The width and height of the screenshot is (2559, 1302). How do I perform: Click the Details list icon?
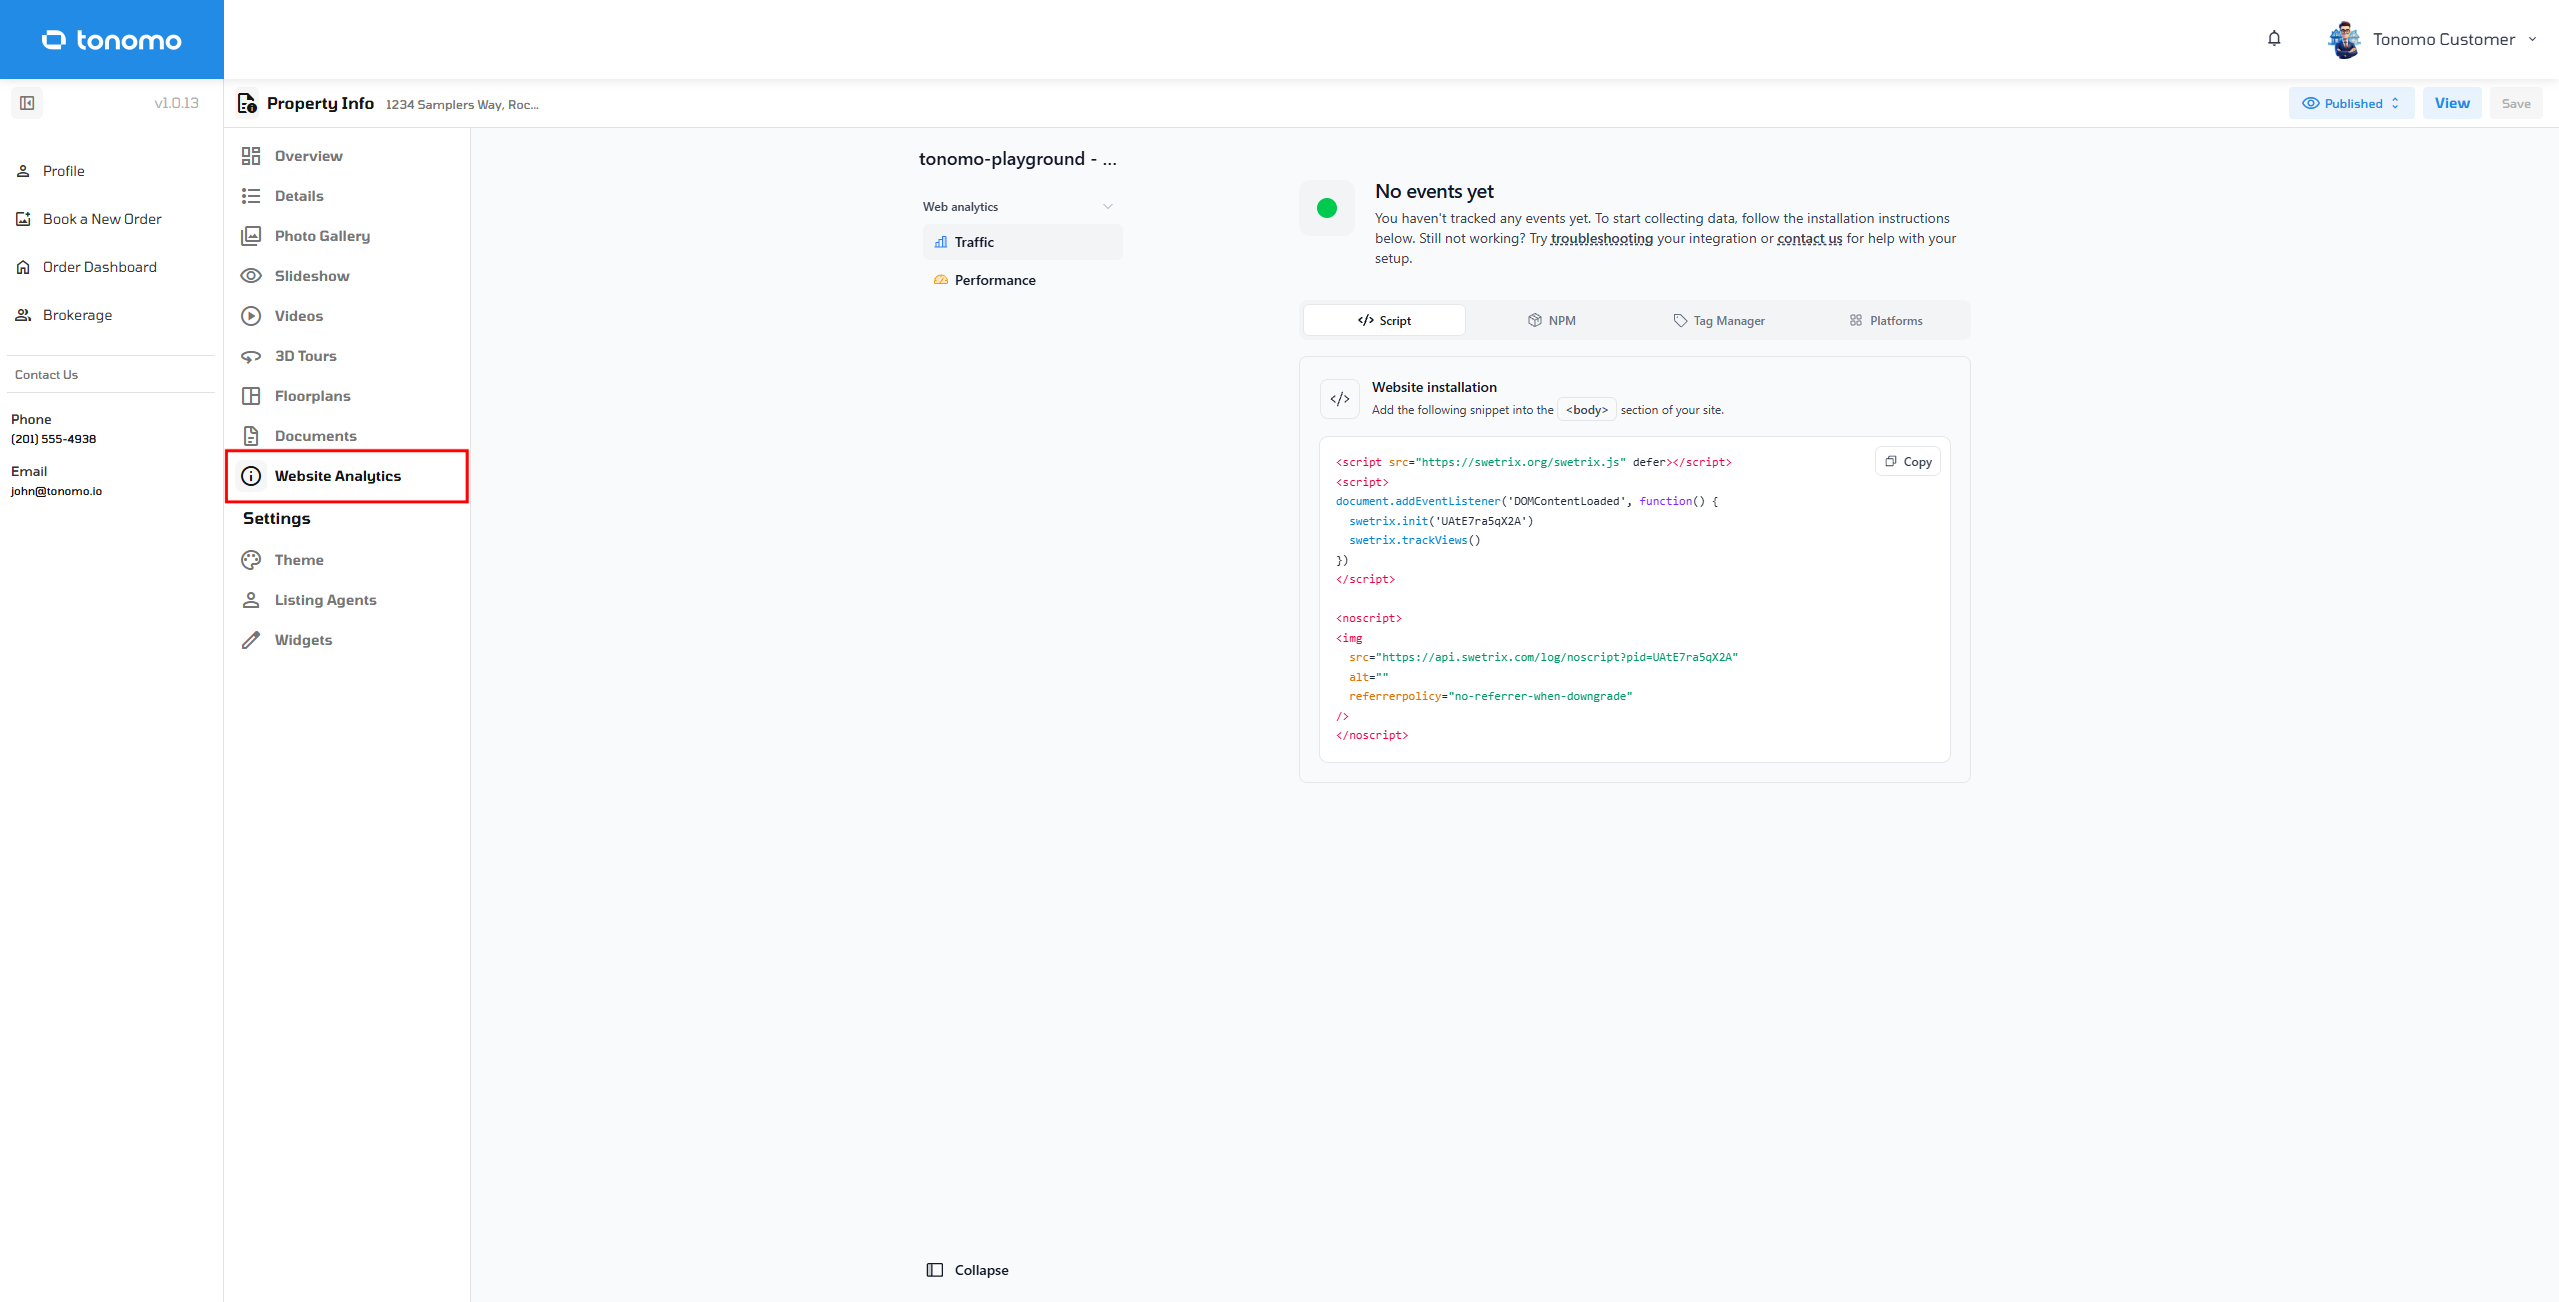251,196
